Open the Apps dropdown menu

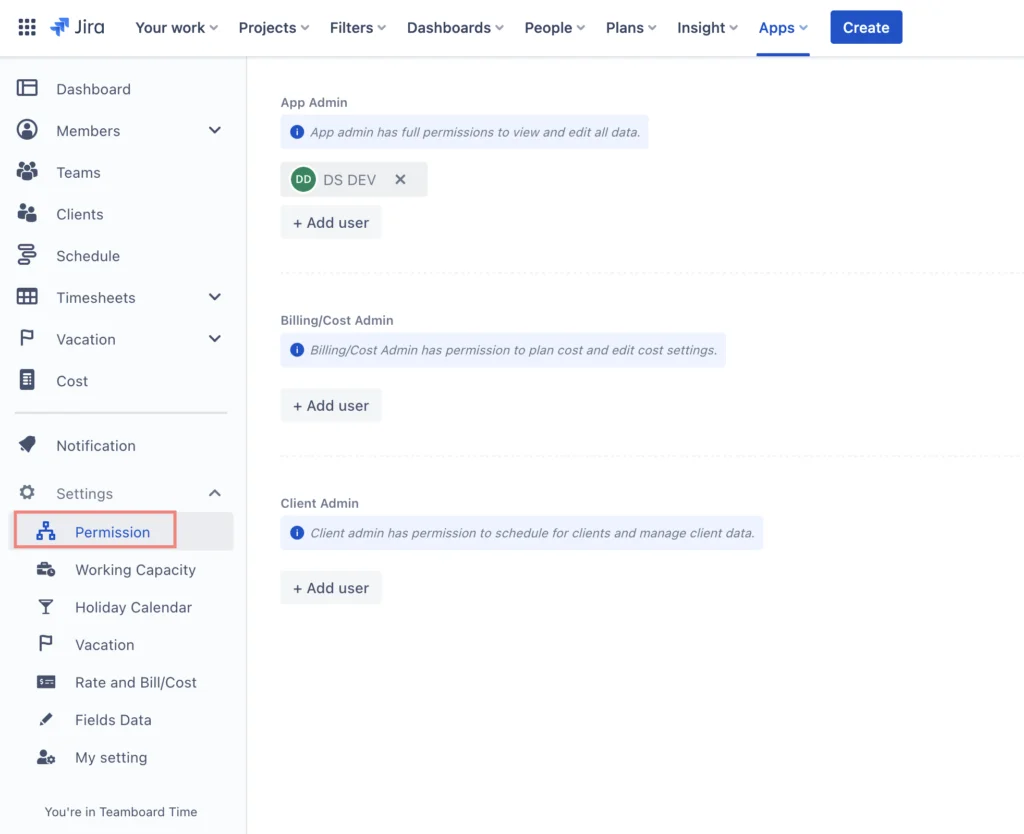(783, 27)
